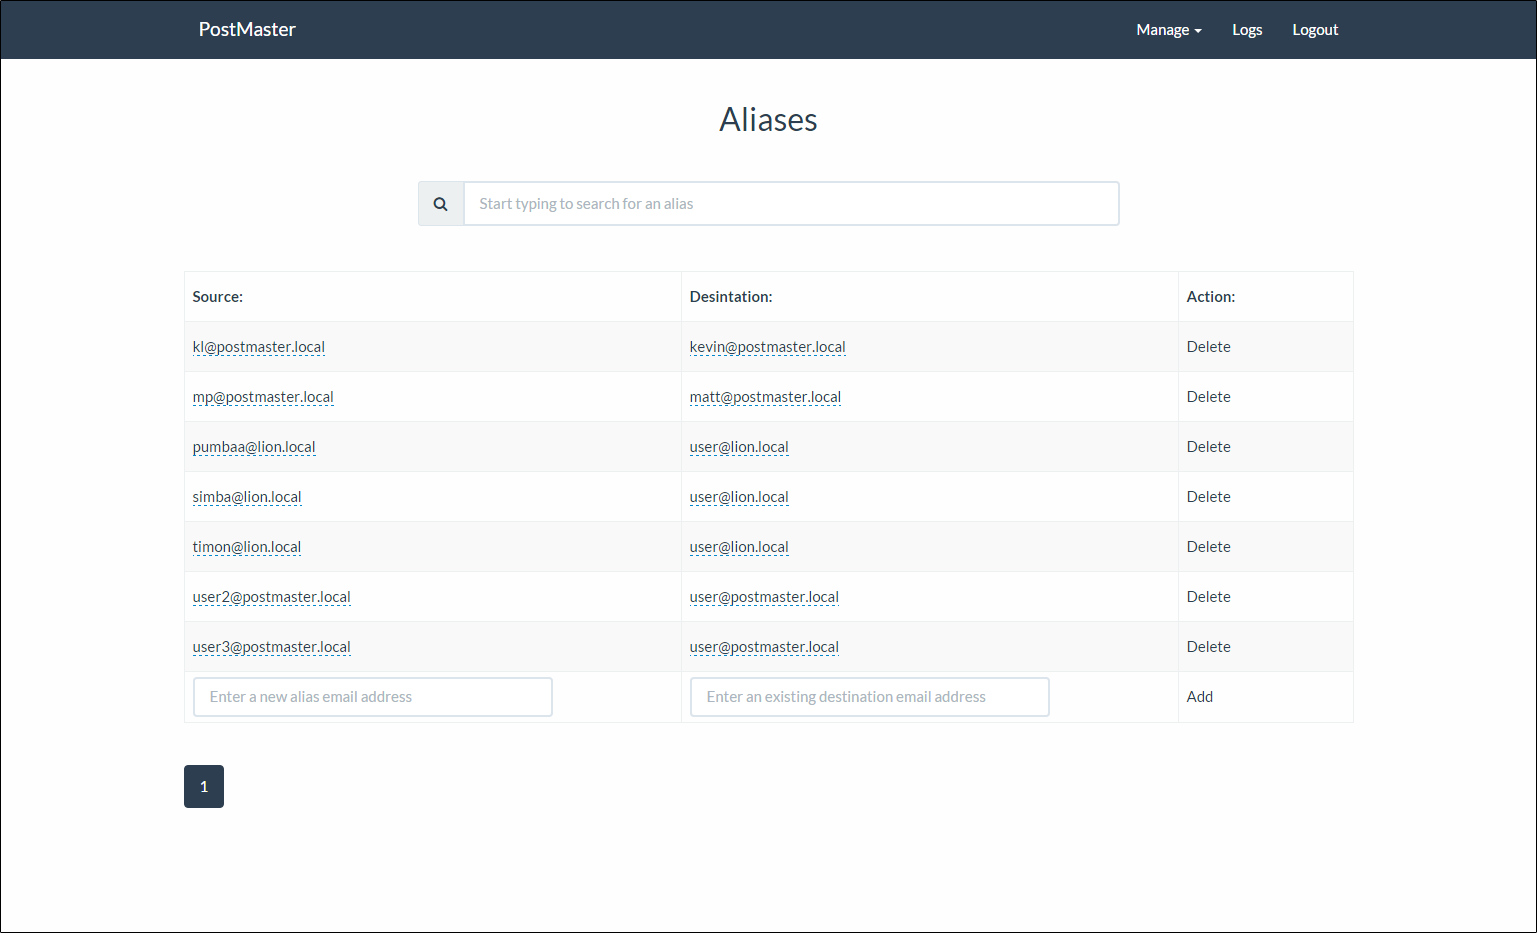Delete the pumbaa@lion.local alias

point(1208,447)
